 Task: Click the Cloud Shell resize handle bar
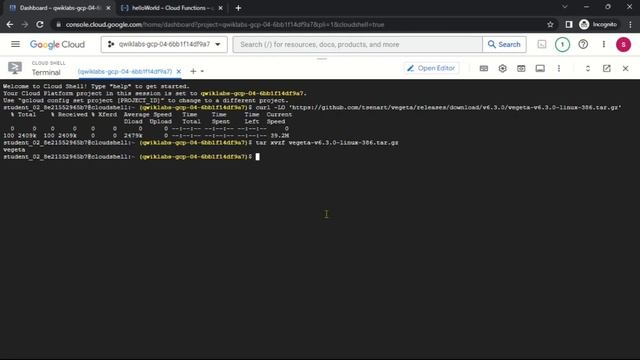tap(322, 59)
